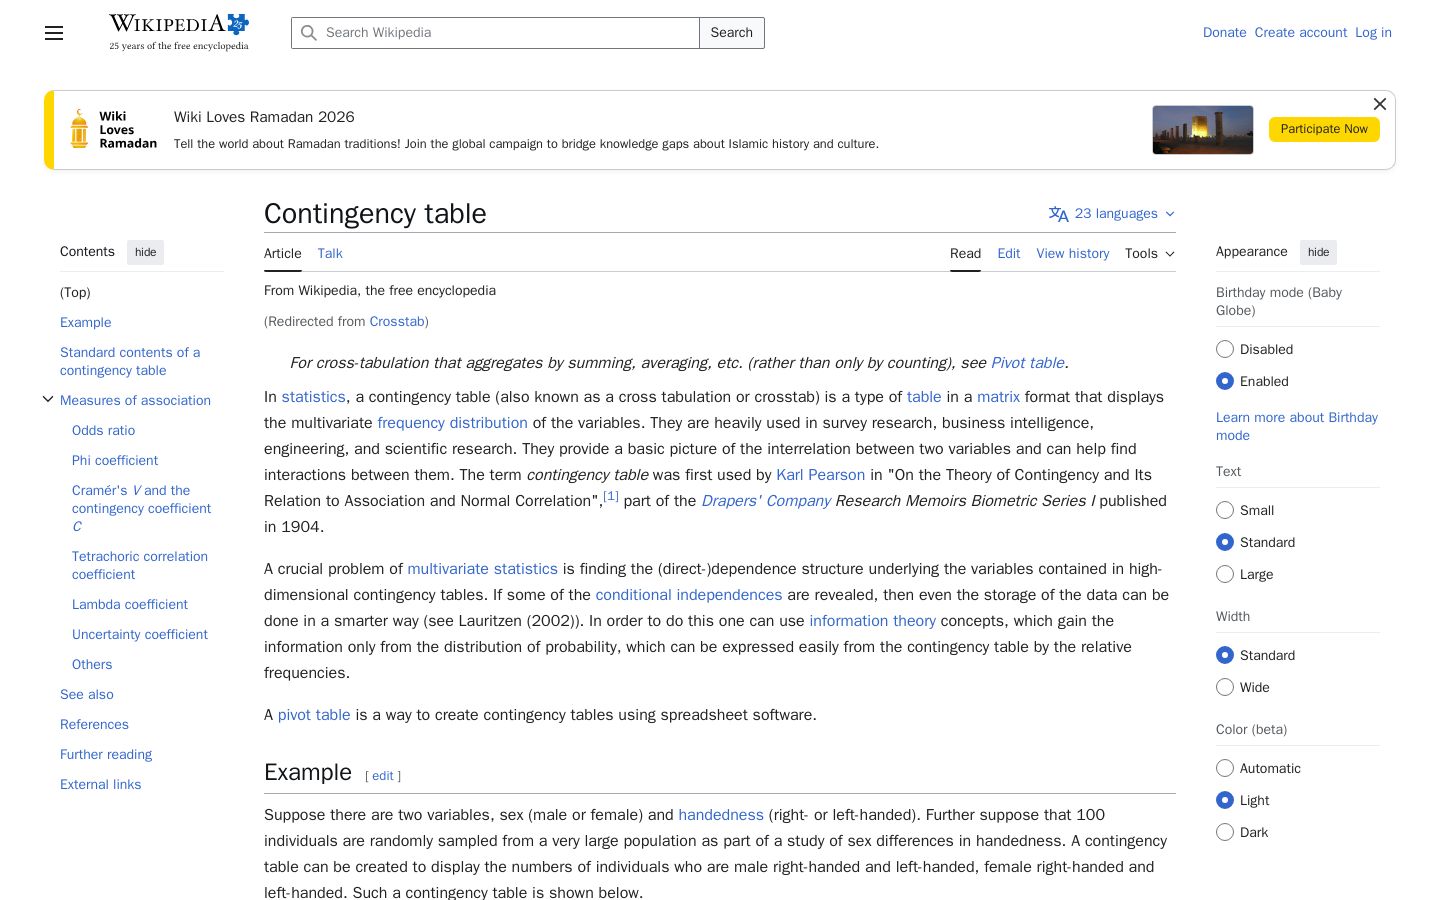Click the language translate icon
The height and width of the screenshot is (900, 1440).
click(1058, 214)
